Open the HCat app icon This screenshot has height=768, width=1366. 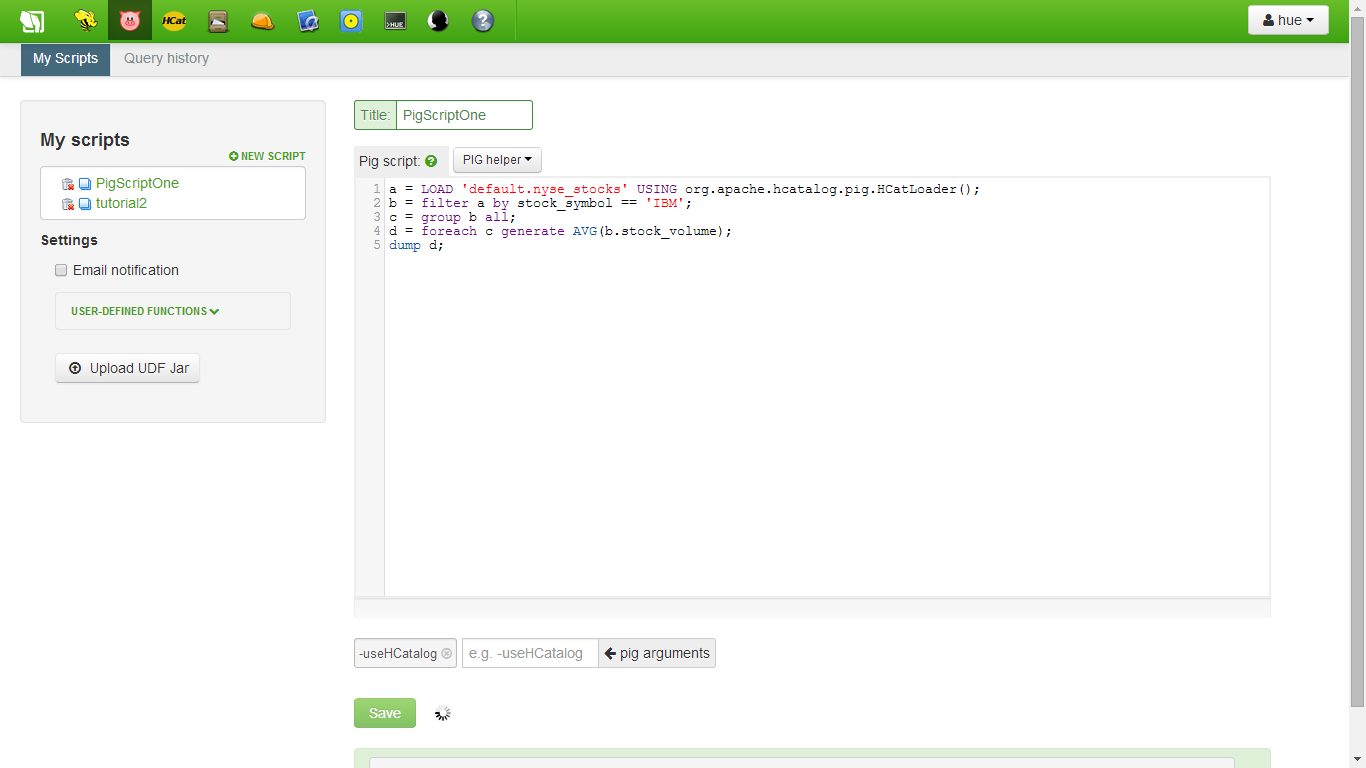point(174,20)
